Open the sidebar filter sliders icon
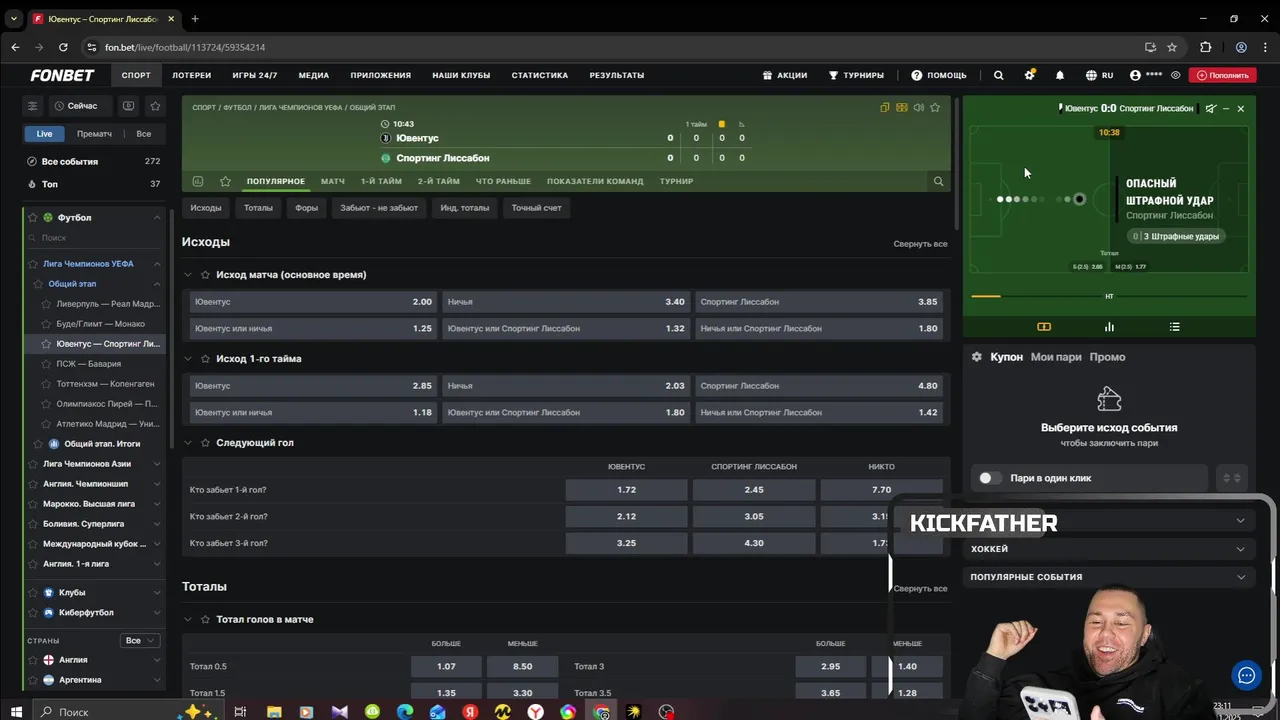This screenshot has height=720, width=1280. coord(32,106)
